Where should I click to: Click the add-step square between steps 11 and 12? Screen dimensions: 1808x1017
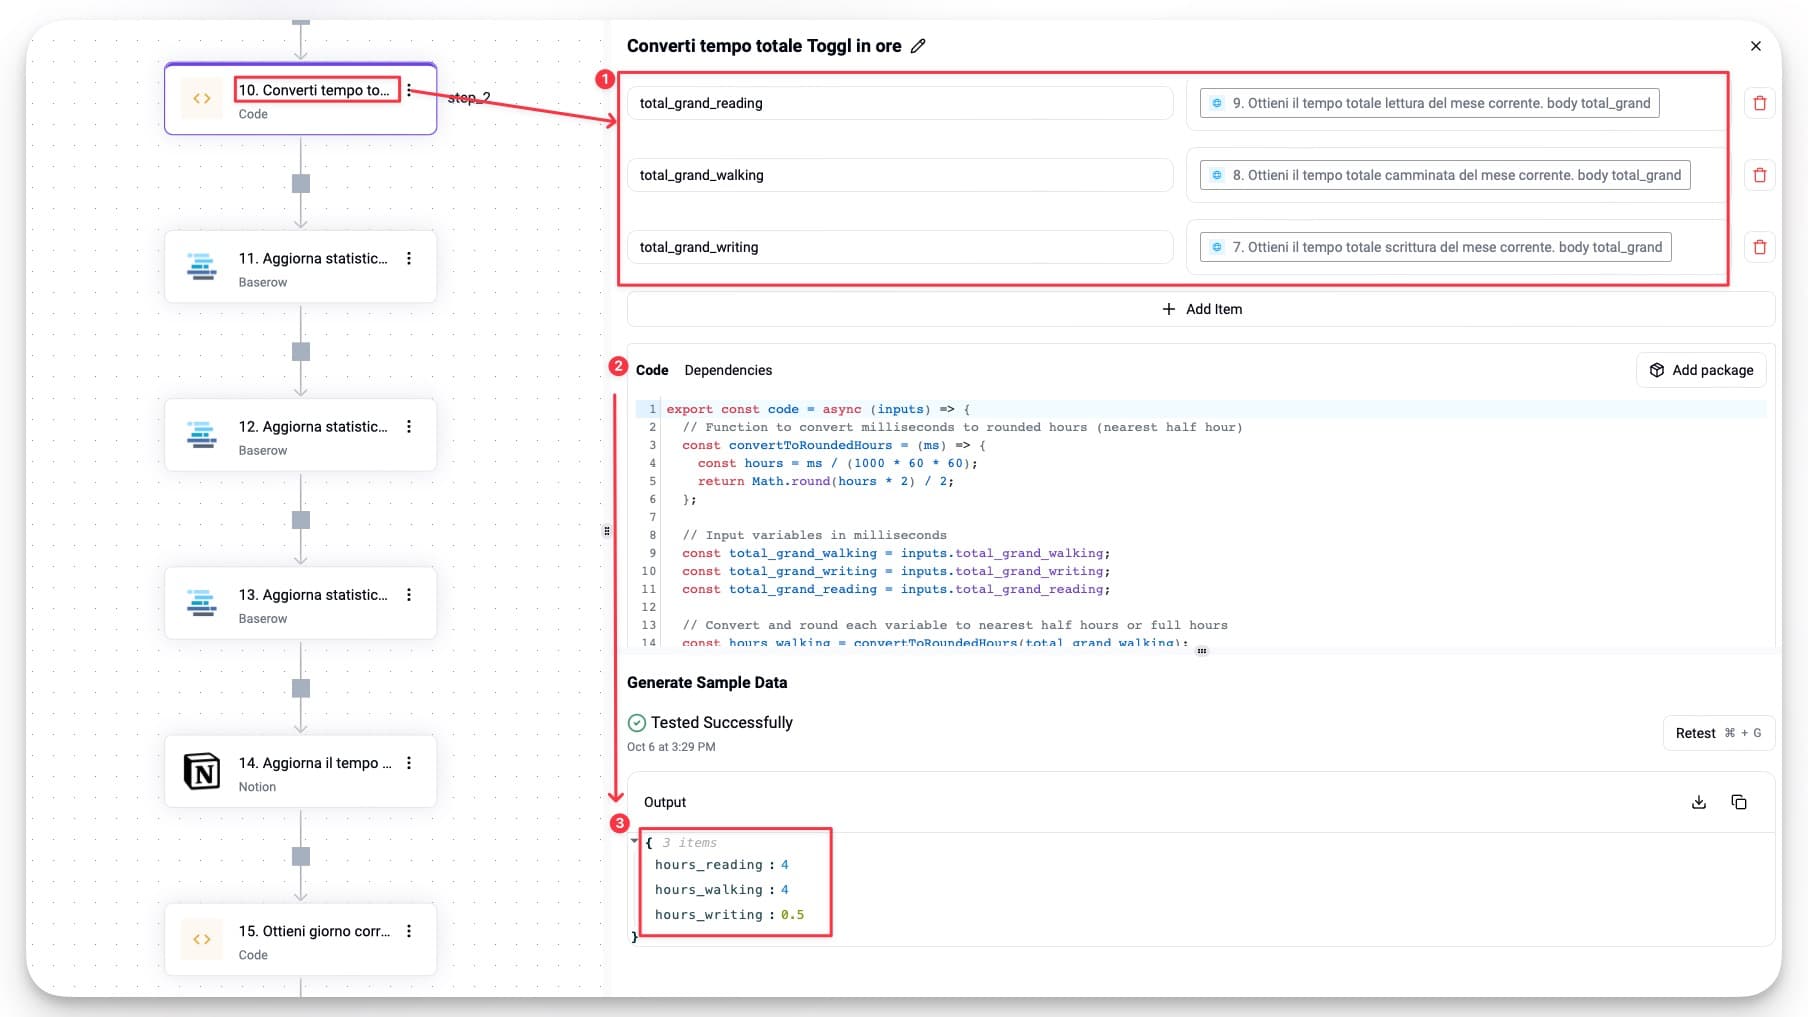301,351
